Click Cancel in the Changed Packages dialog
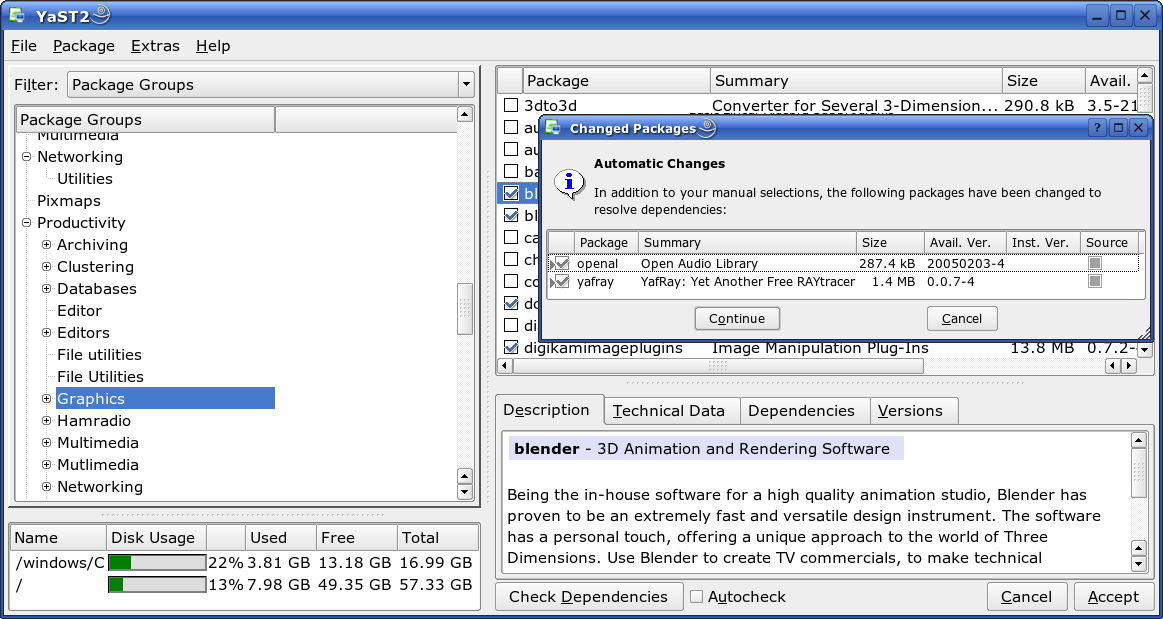1163x619 pixels. [x=962, y=319]
